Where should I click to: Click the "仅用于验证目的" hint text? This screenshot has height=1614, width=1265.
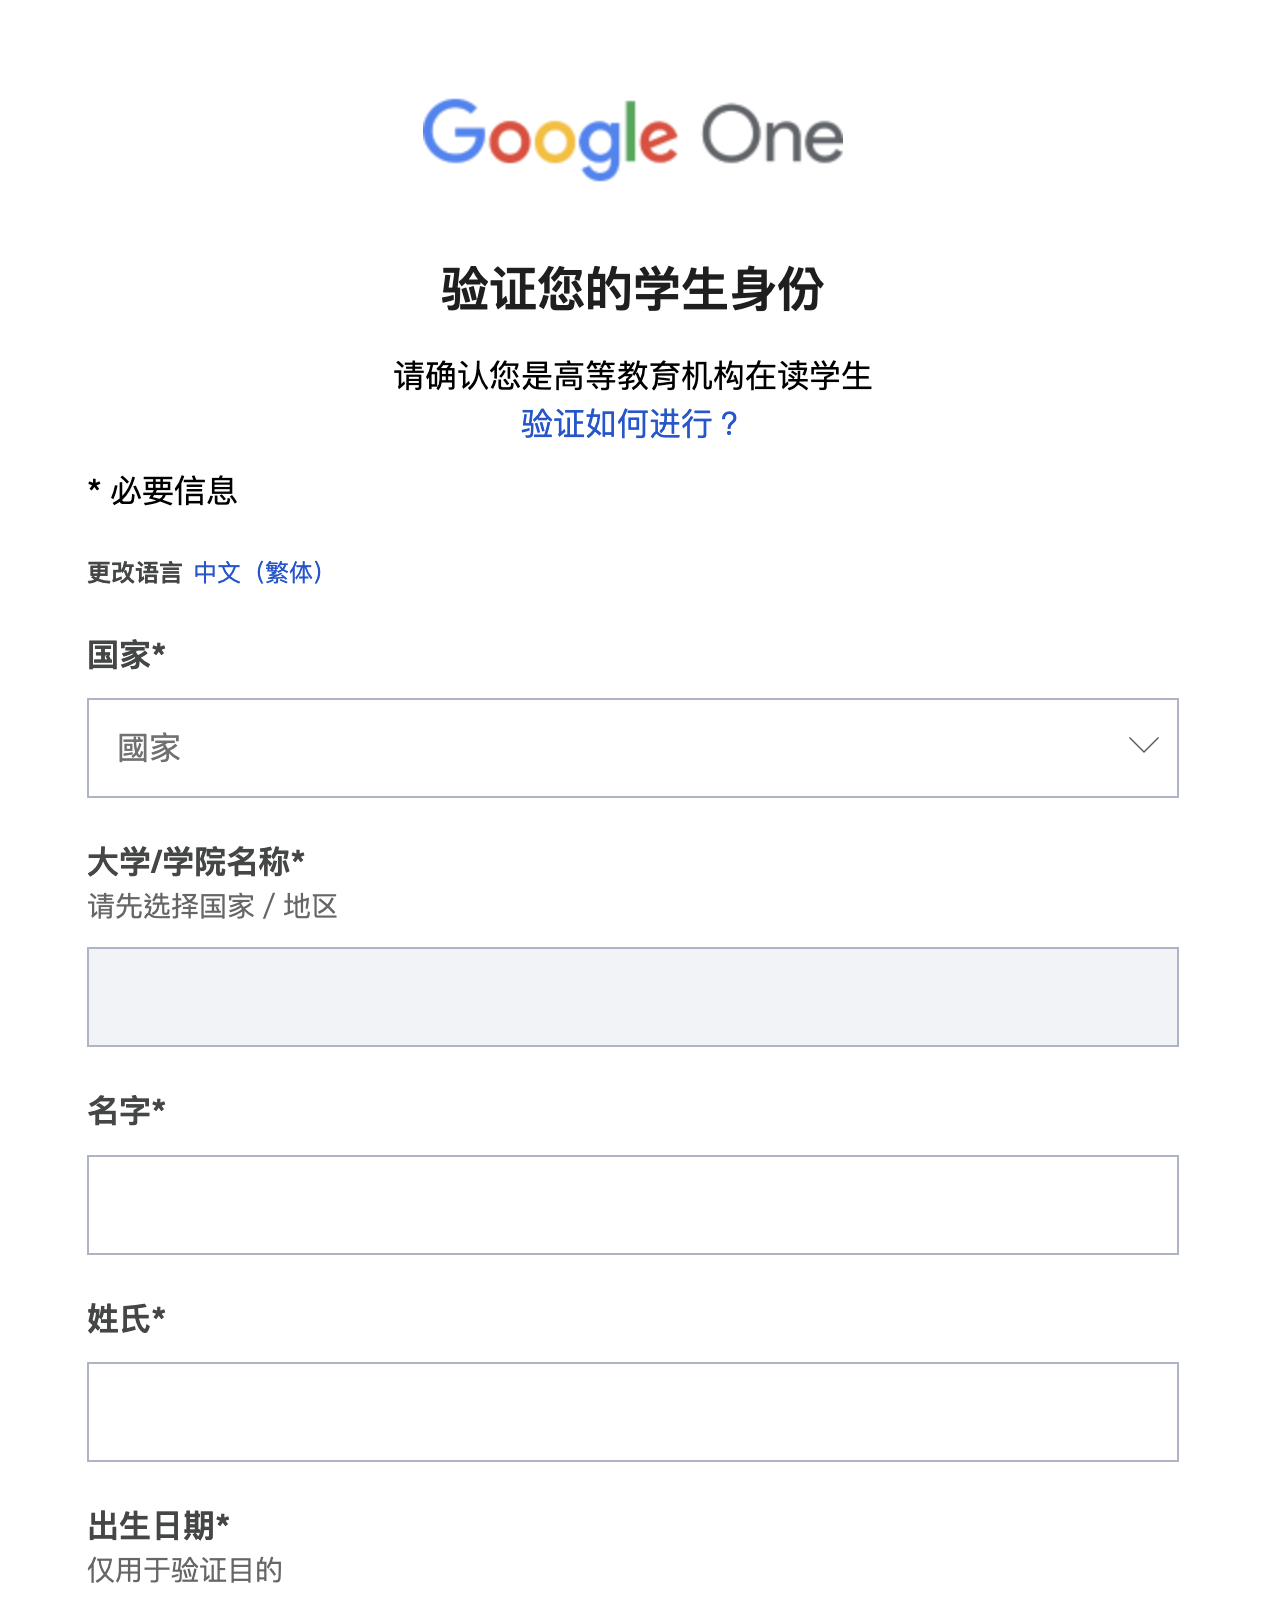point(185,1570)
